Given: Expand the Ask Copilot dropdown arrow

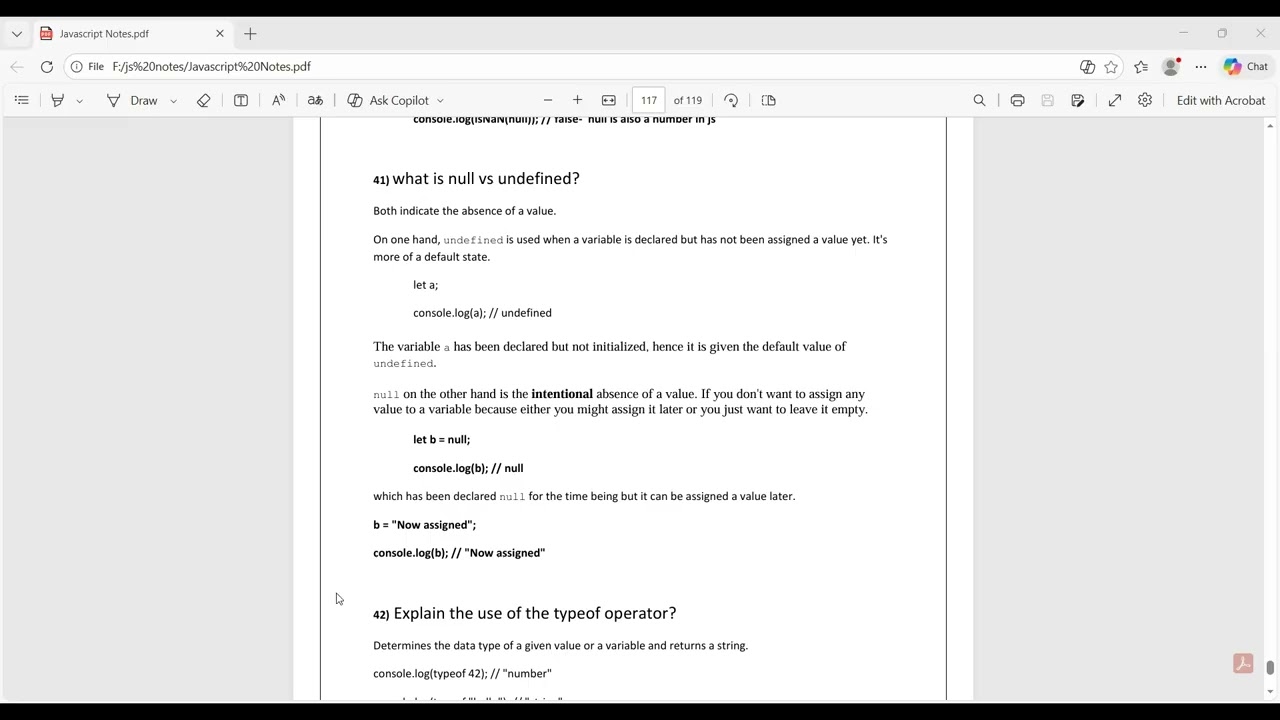Looking at the screenshot, I should point(440,101).
